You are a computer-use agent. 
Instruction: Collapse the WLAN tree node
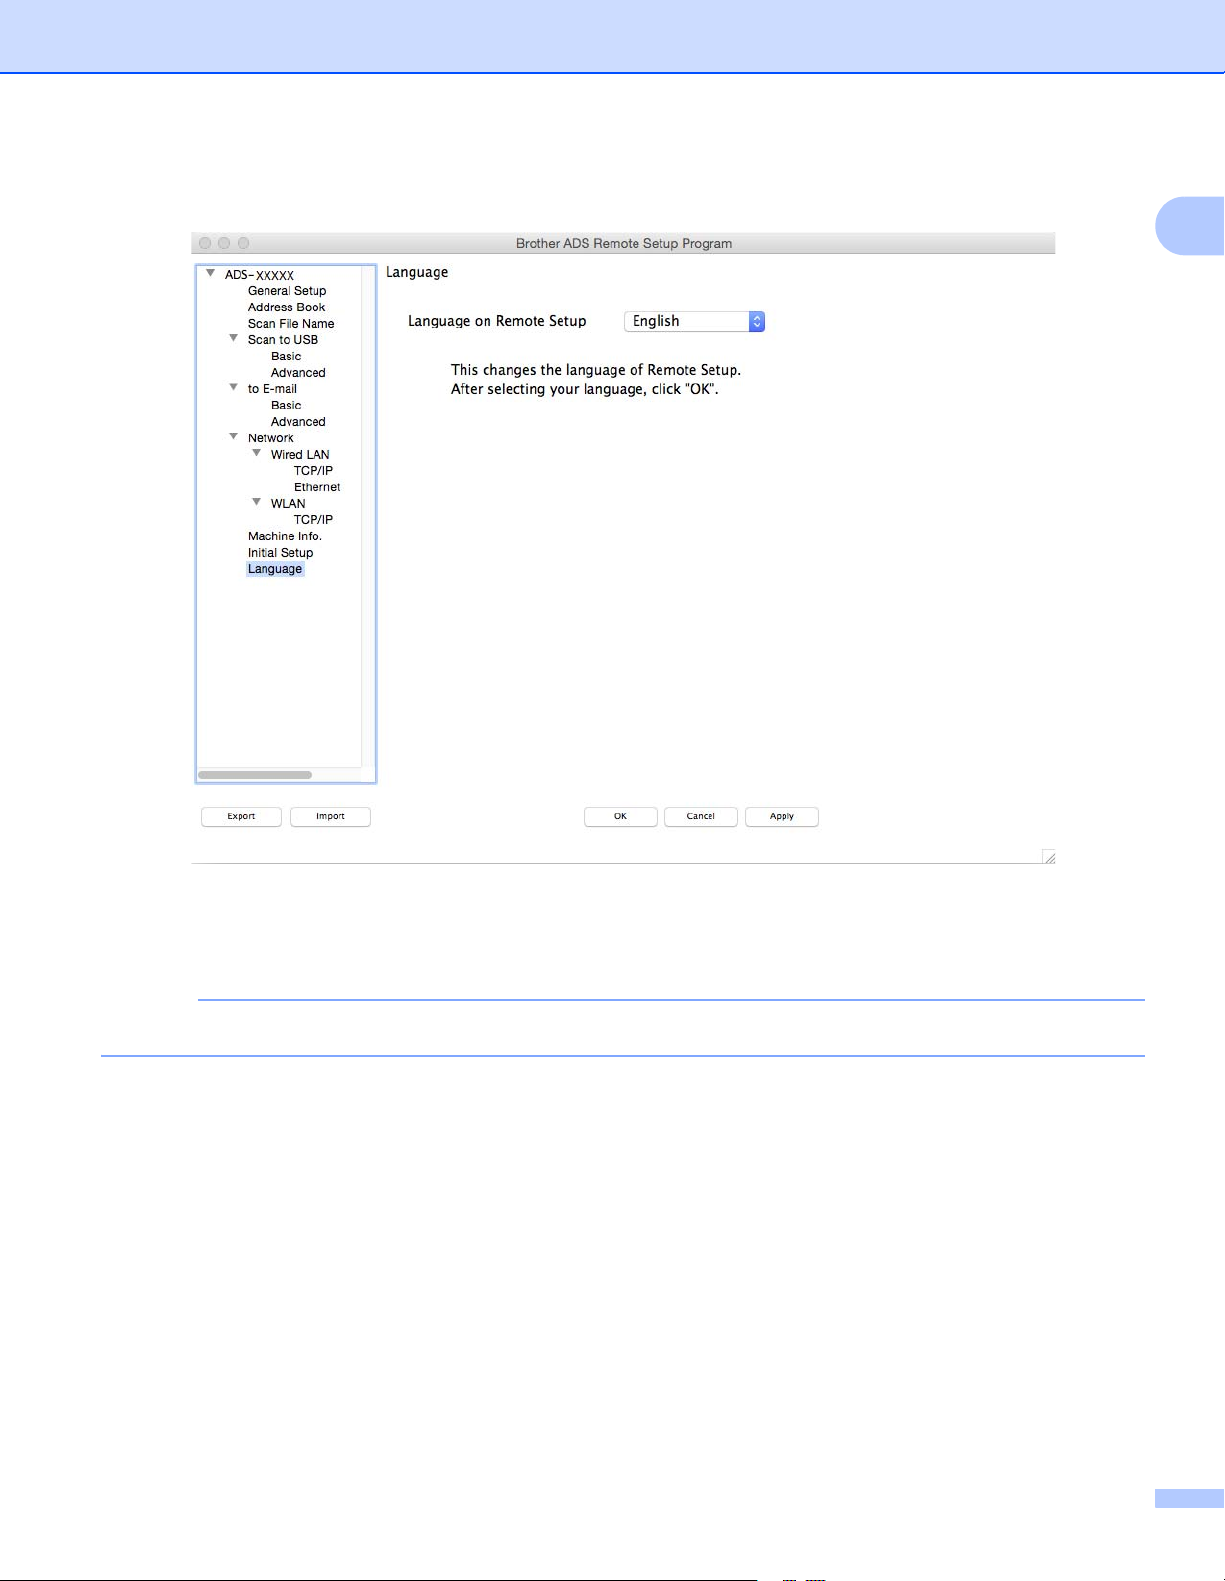[x=256, y=502]
